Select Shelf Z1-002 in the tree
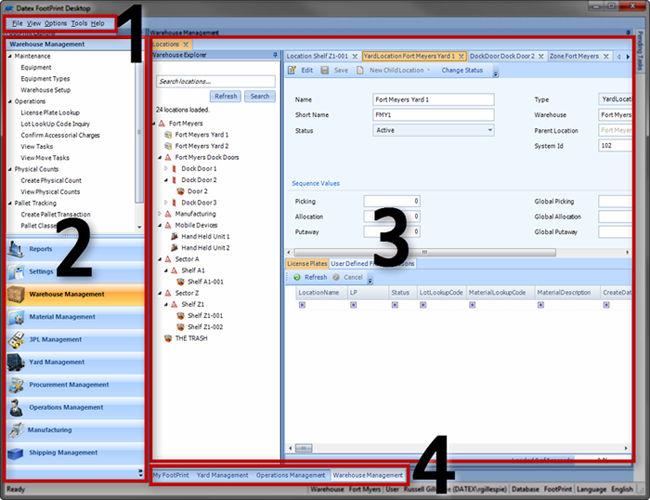650x500 pixels. (205, 327)
